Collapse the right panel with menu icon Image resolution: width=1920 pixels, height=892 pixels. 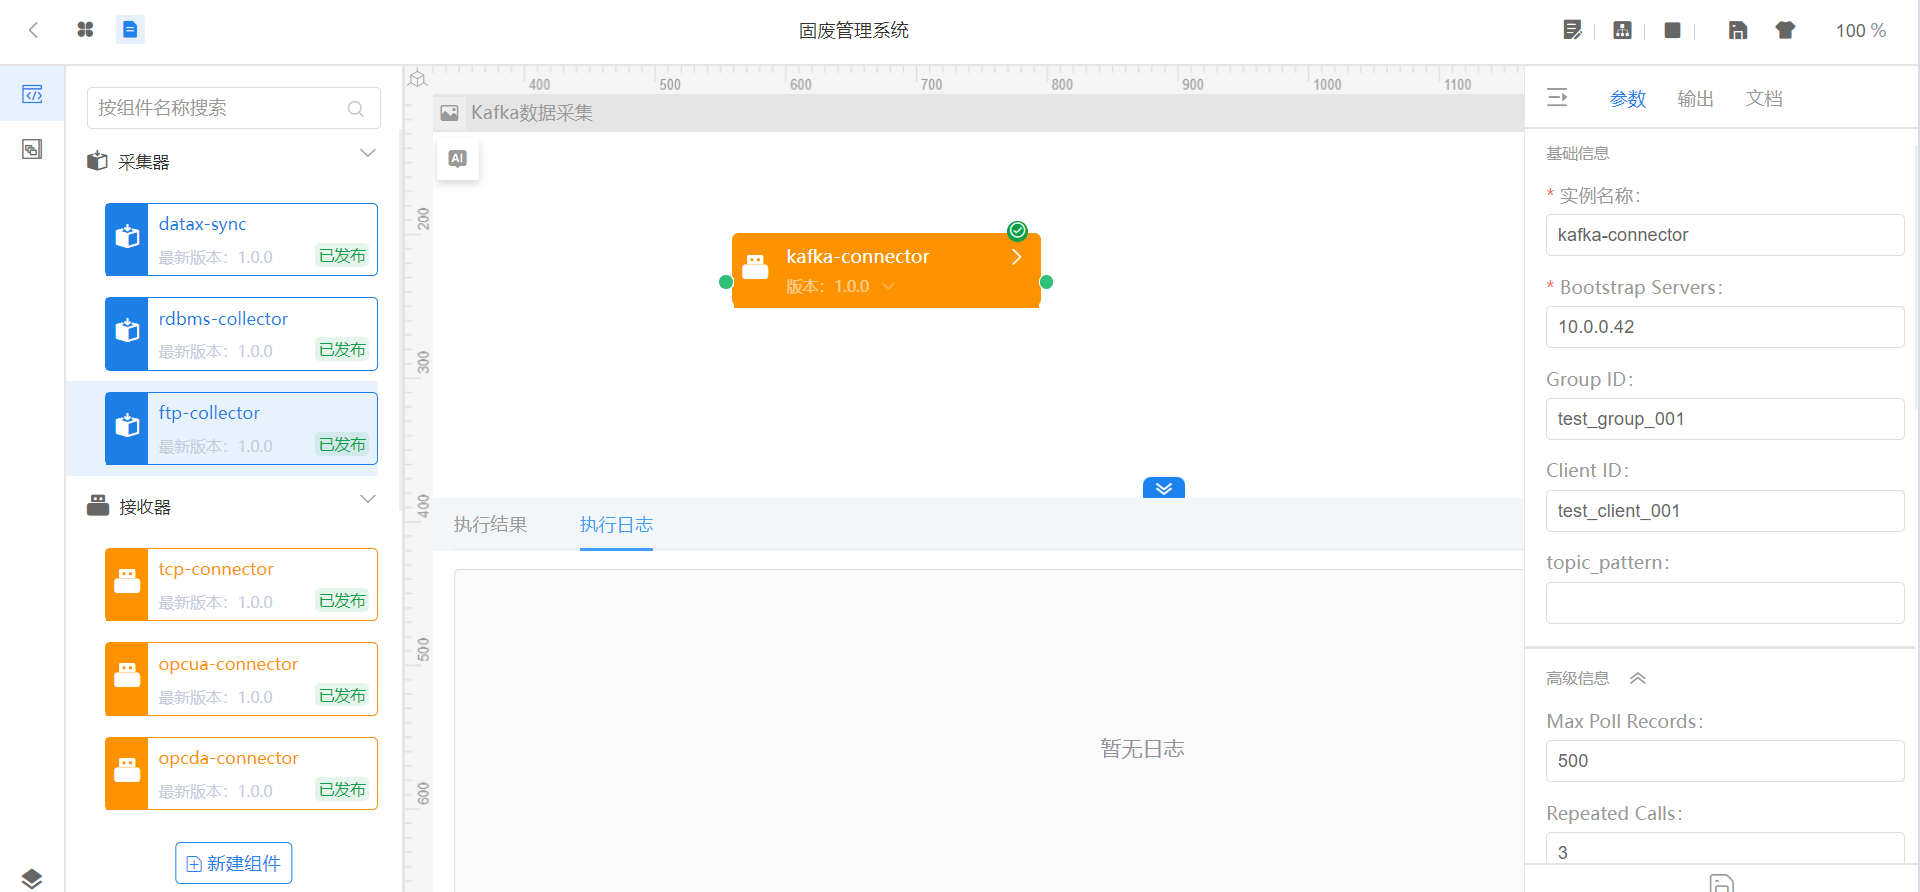click(1557, 97)
